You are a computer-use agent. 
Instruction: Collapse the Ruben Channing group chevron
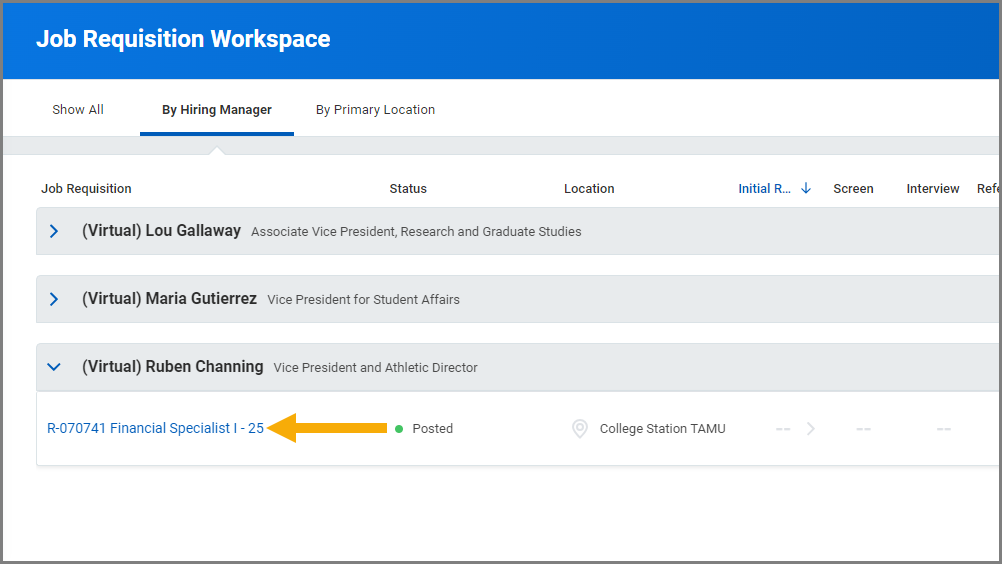55,367
